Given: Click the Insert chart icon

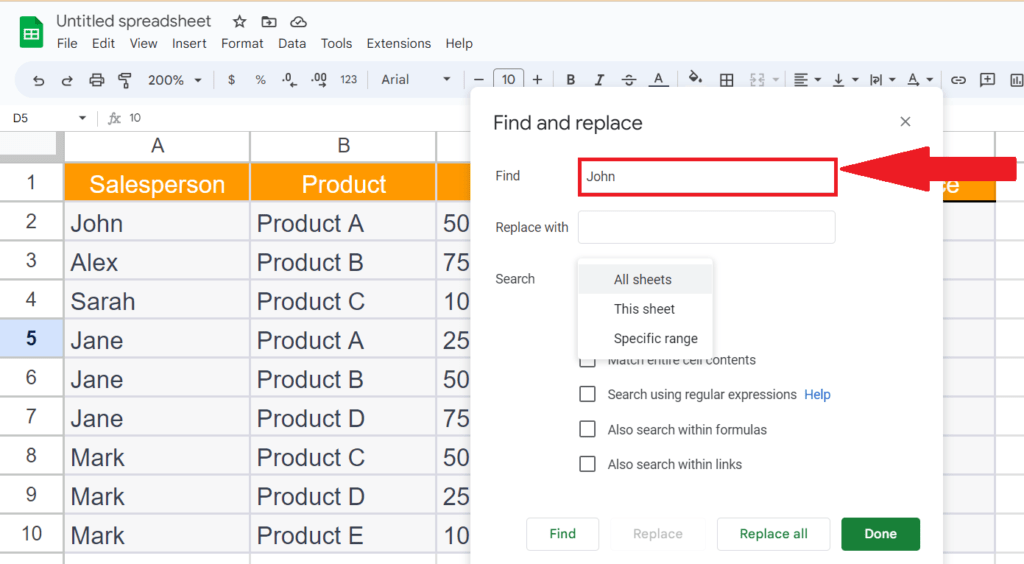Looking at the screenshot, I should pyautogui.click(x=1016, y=80).
